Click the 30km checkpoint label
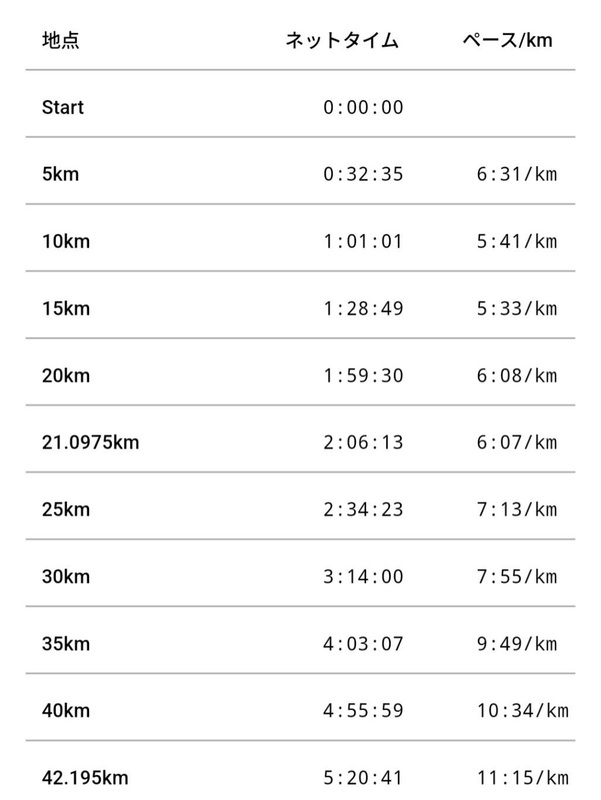Screen dimensions: 601x800 pos(66,576)
